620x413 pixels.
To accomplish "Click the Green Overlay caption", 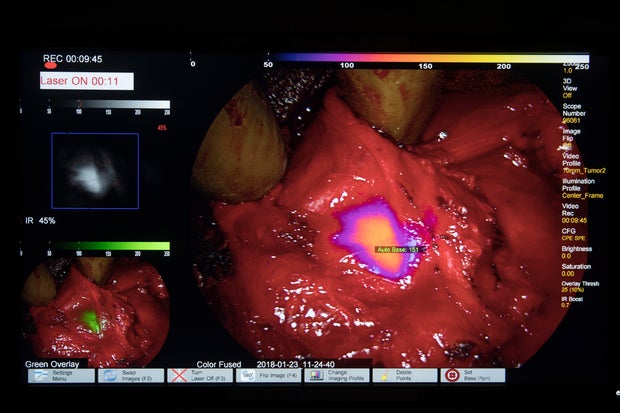I will (52, 364).
